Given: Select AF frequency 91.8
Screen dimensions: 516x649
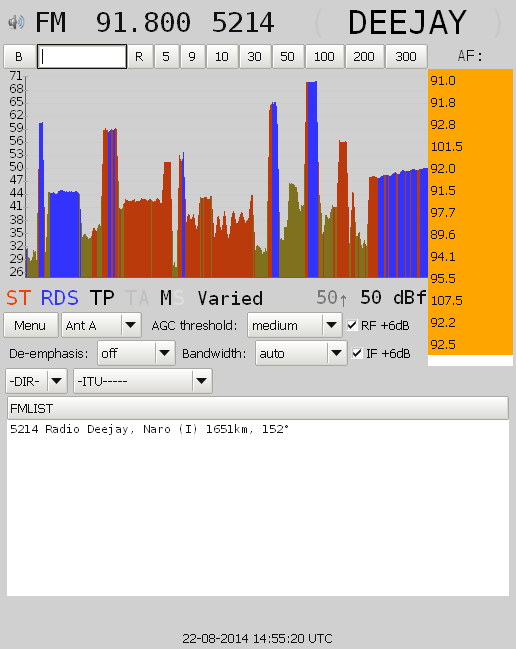Looking at the screenshot, I should pos(470,103).
